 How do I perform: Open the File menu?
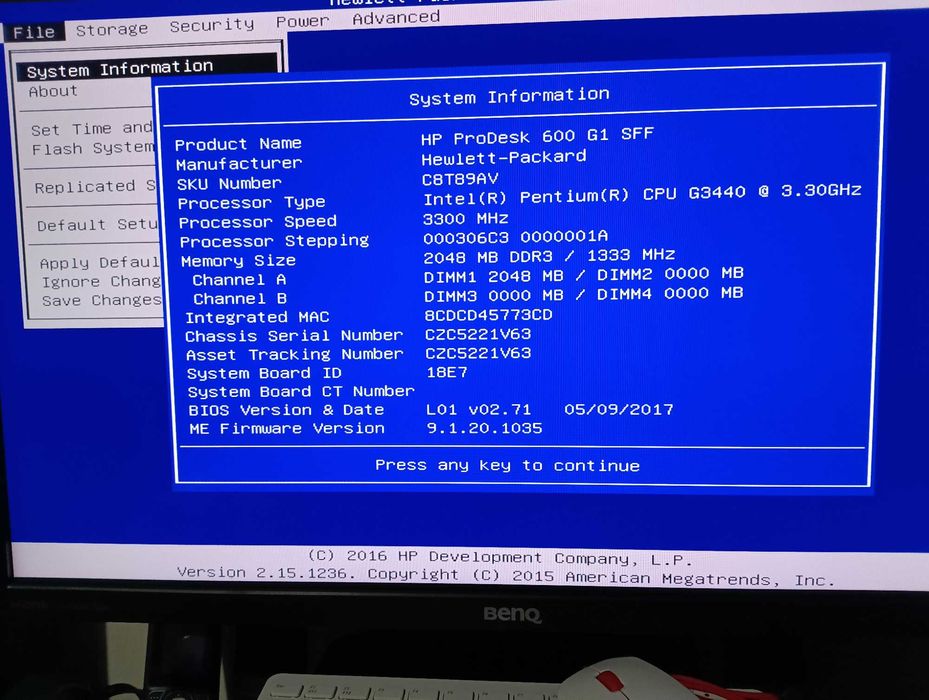click(34, 32)
